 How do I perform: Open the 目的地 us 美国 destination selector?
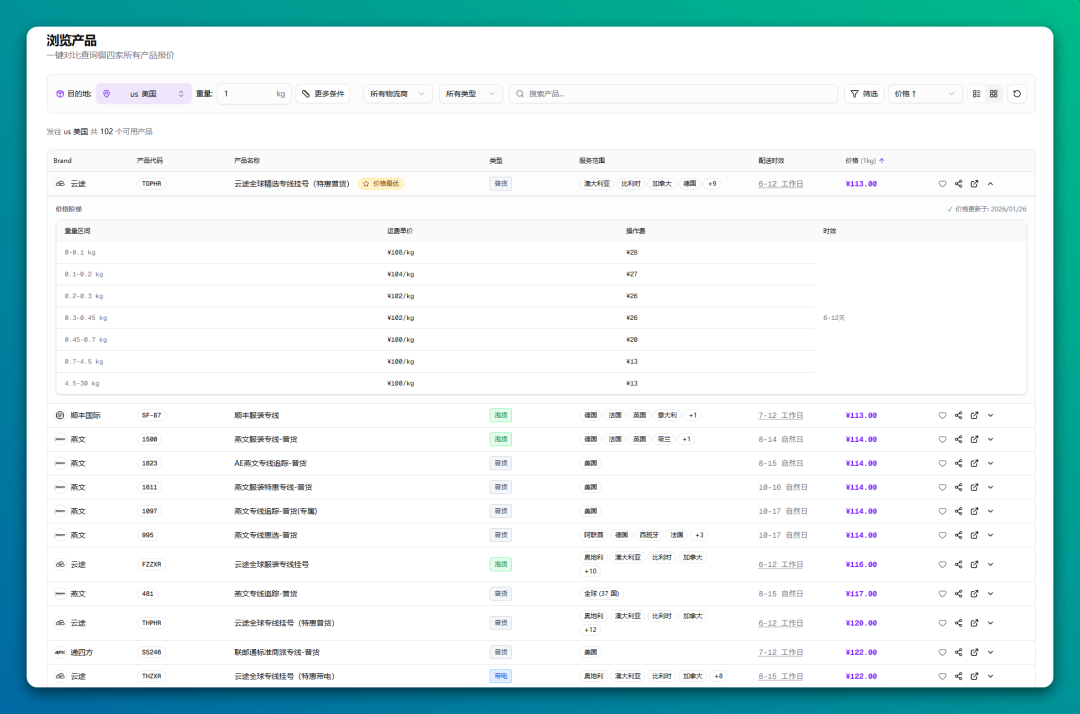(x=143, y=94)
